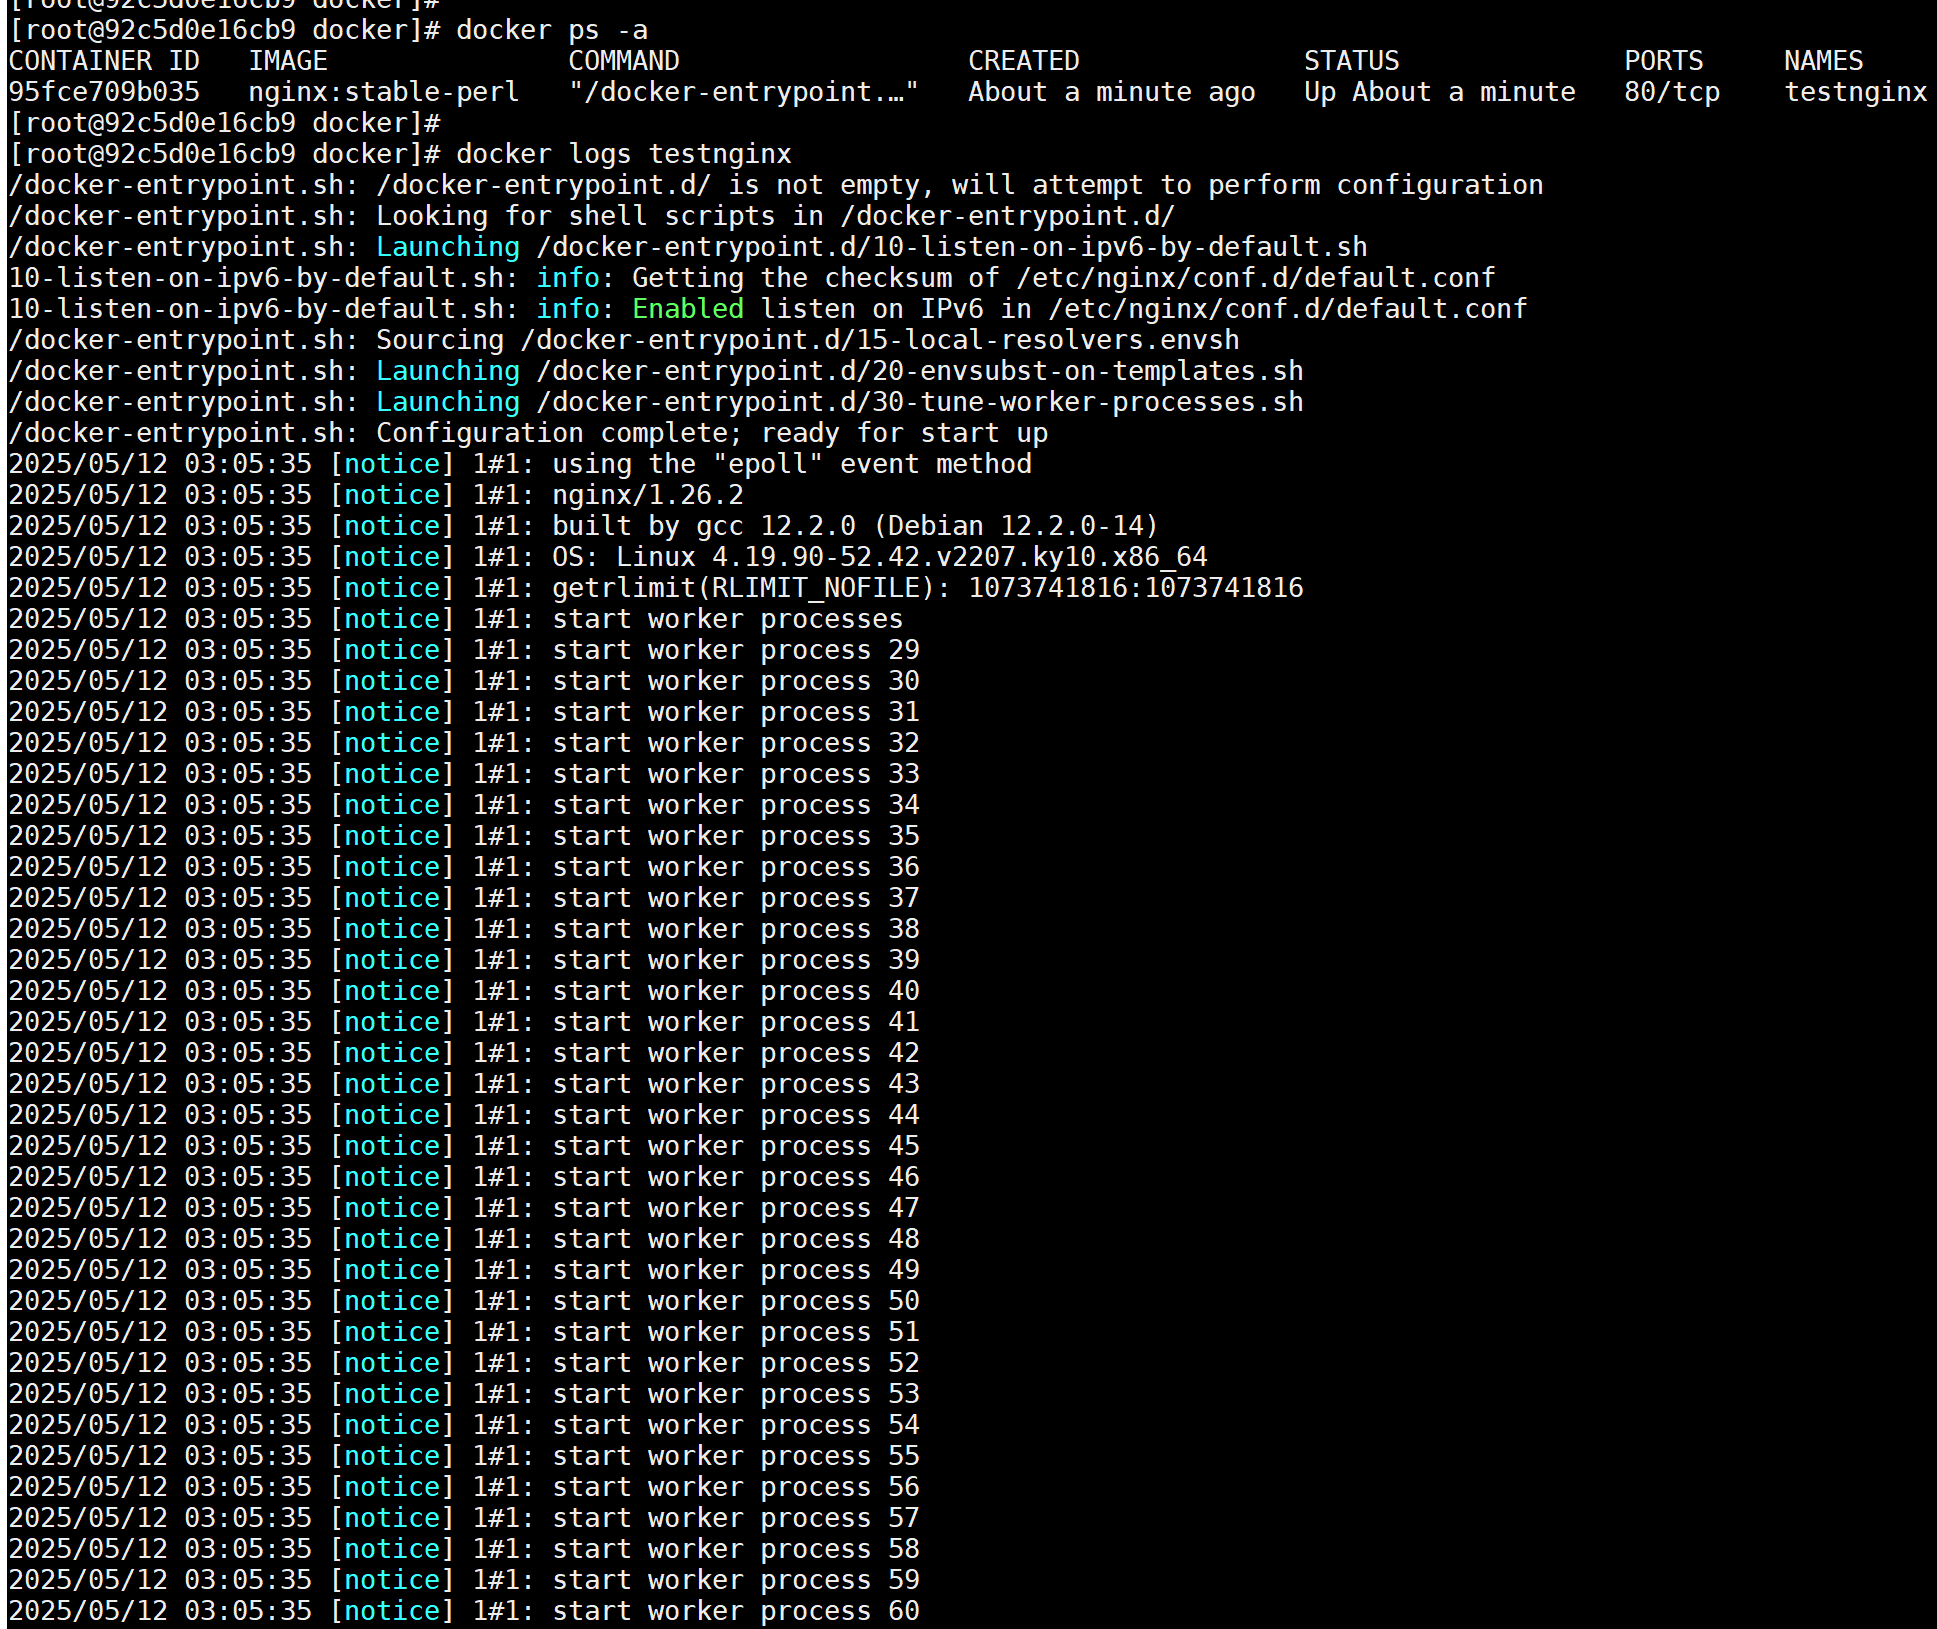The width and height of the screenshot is (1937, 1629).
Task: Click the epoll event method log line
Action: coord(790,463)
